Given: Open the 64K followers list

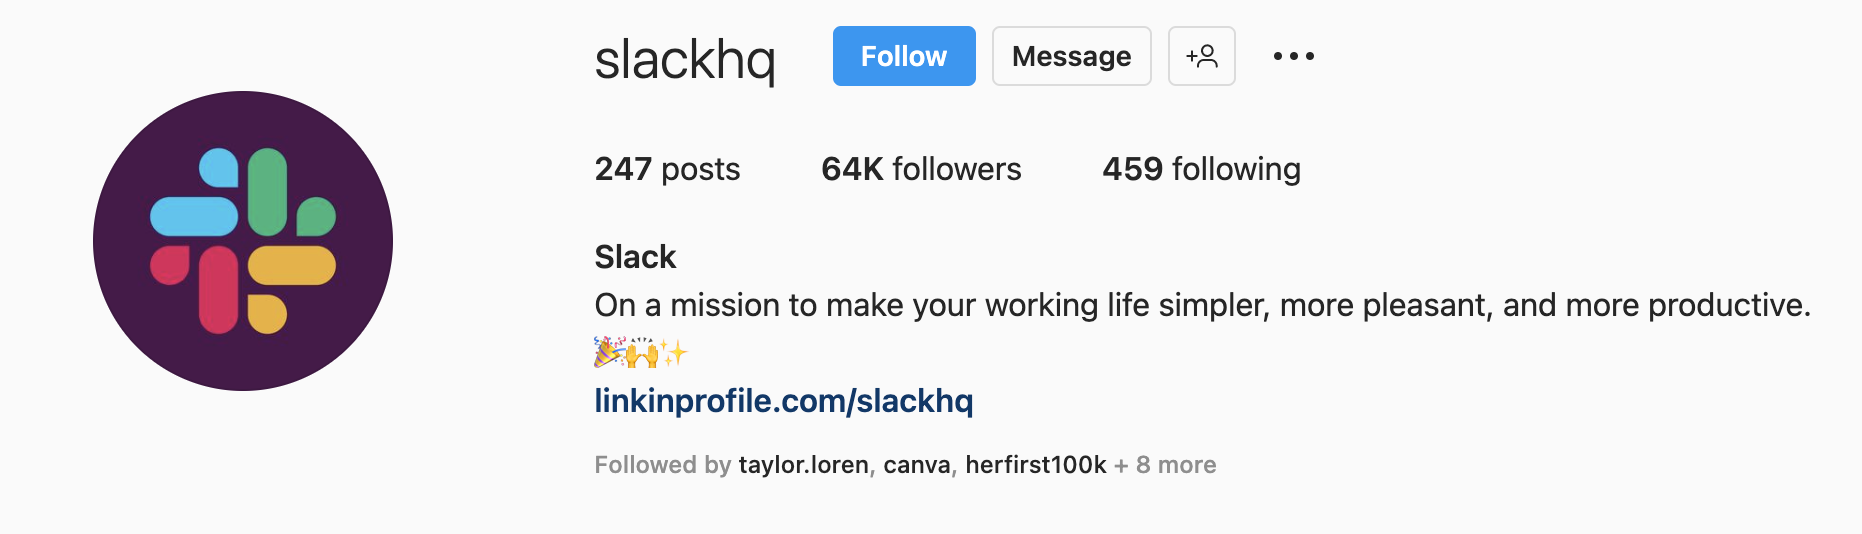Looking at the screenshot, I should point(921,169).
